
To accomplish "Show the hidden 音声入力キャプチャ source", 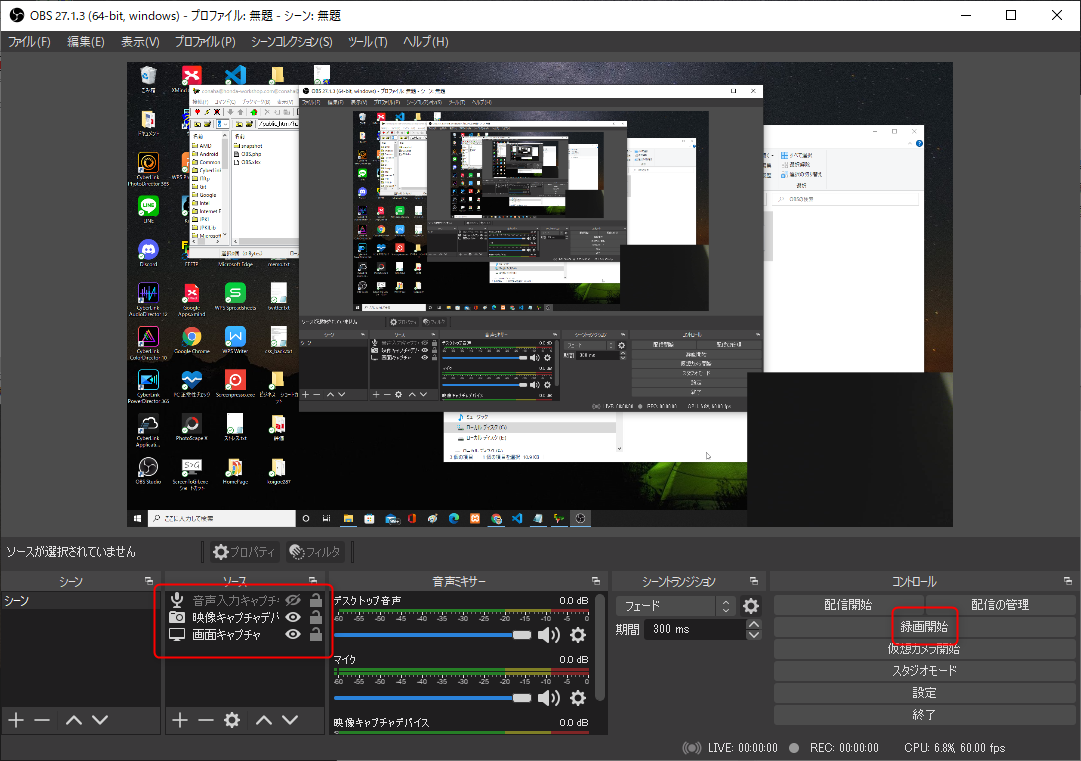I will (293, 600).
